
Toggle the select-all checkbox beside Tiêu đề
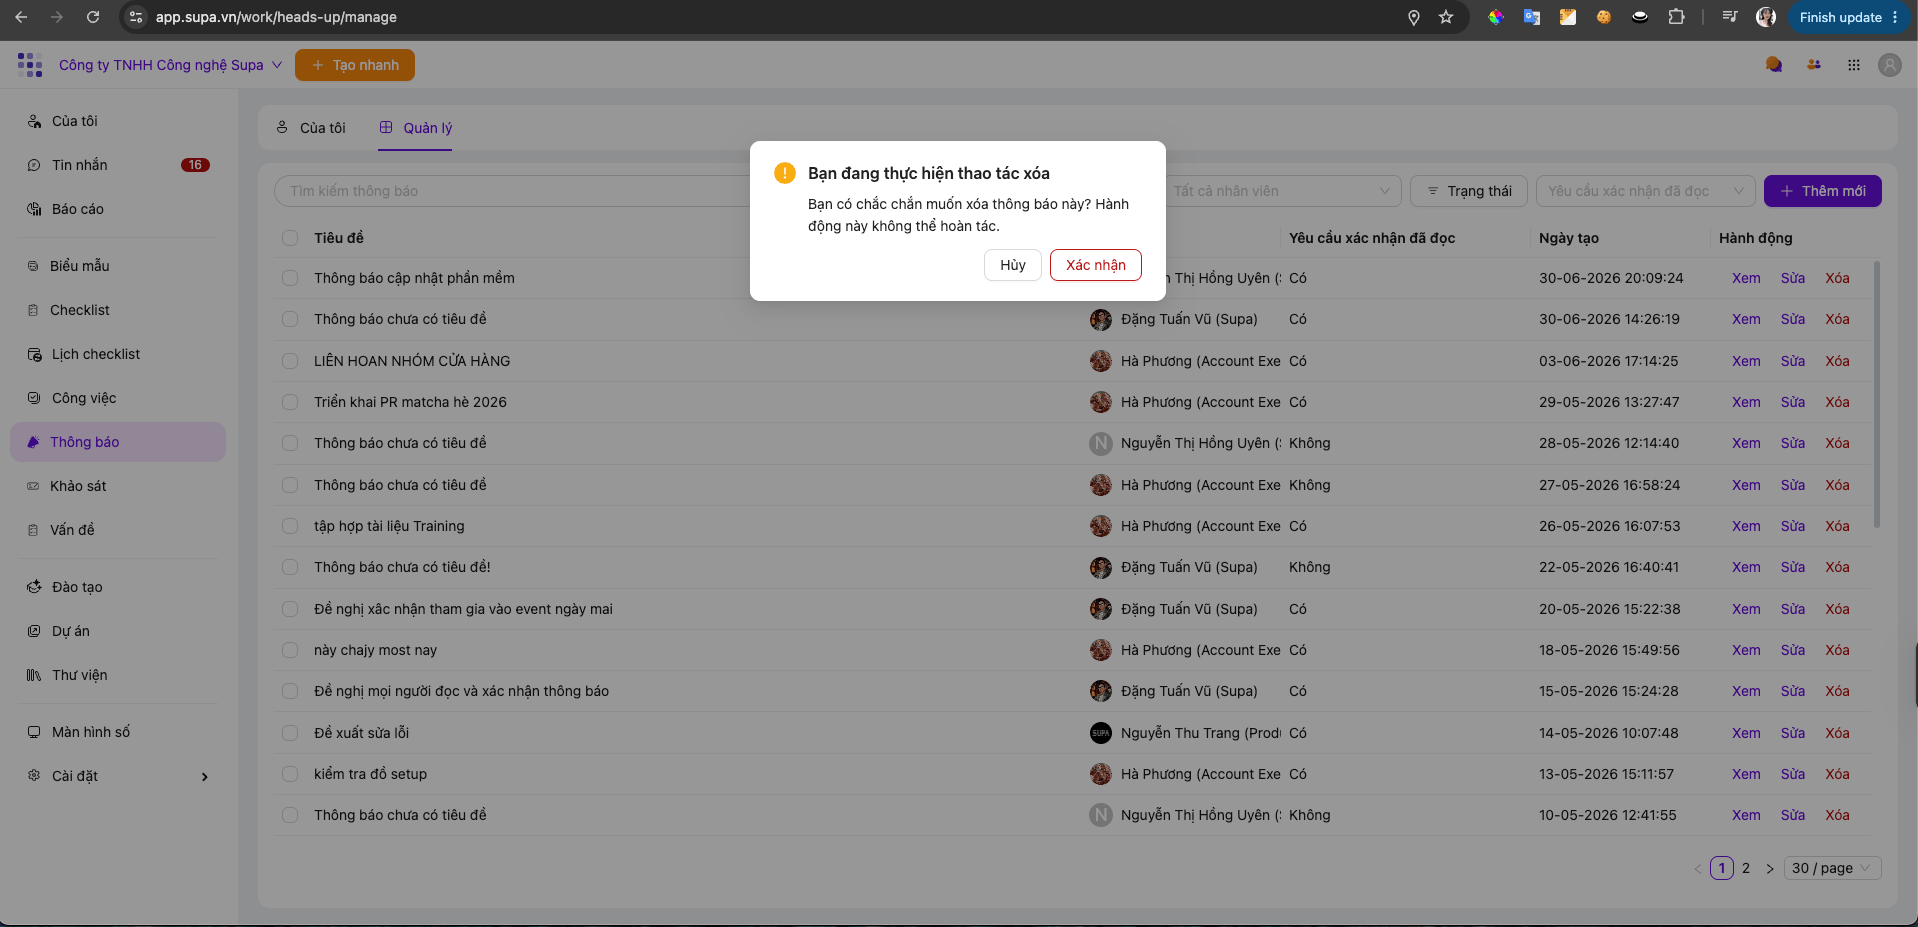click(290, 238)
